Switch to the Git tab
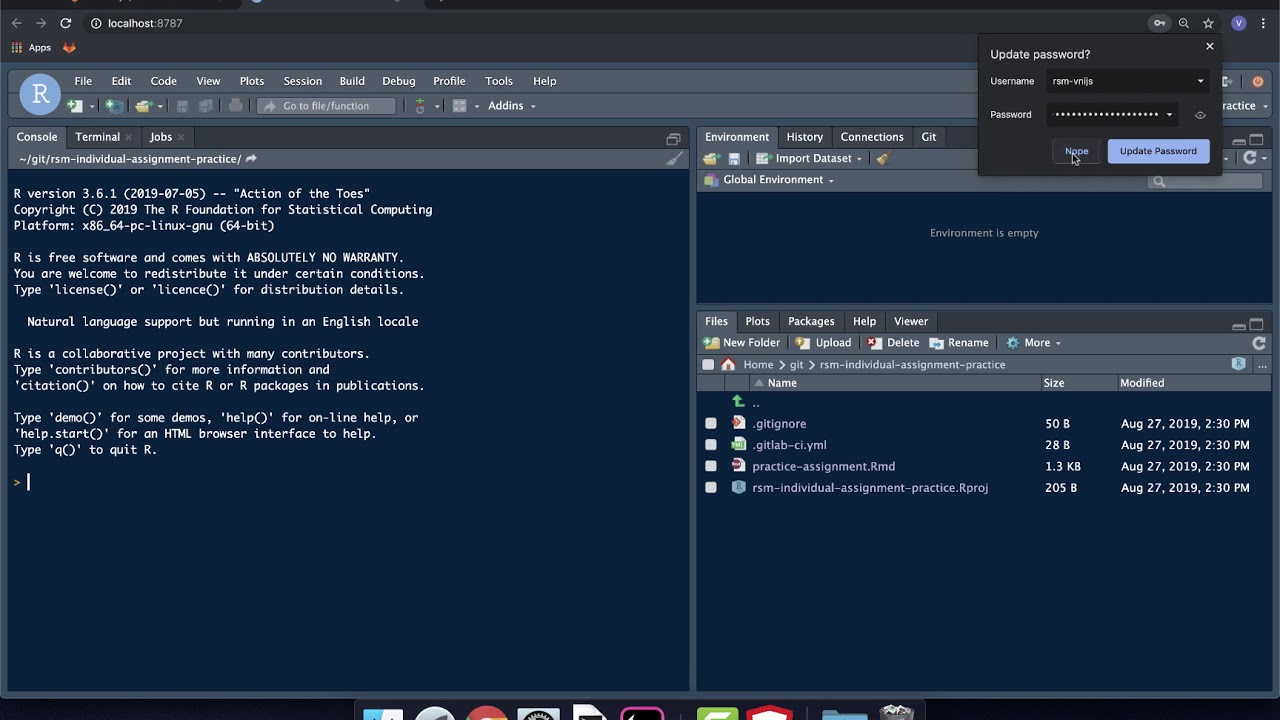Image resolution: width=1280 pixels, height=720 pixels. (928, 137)
